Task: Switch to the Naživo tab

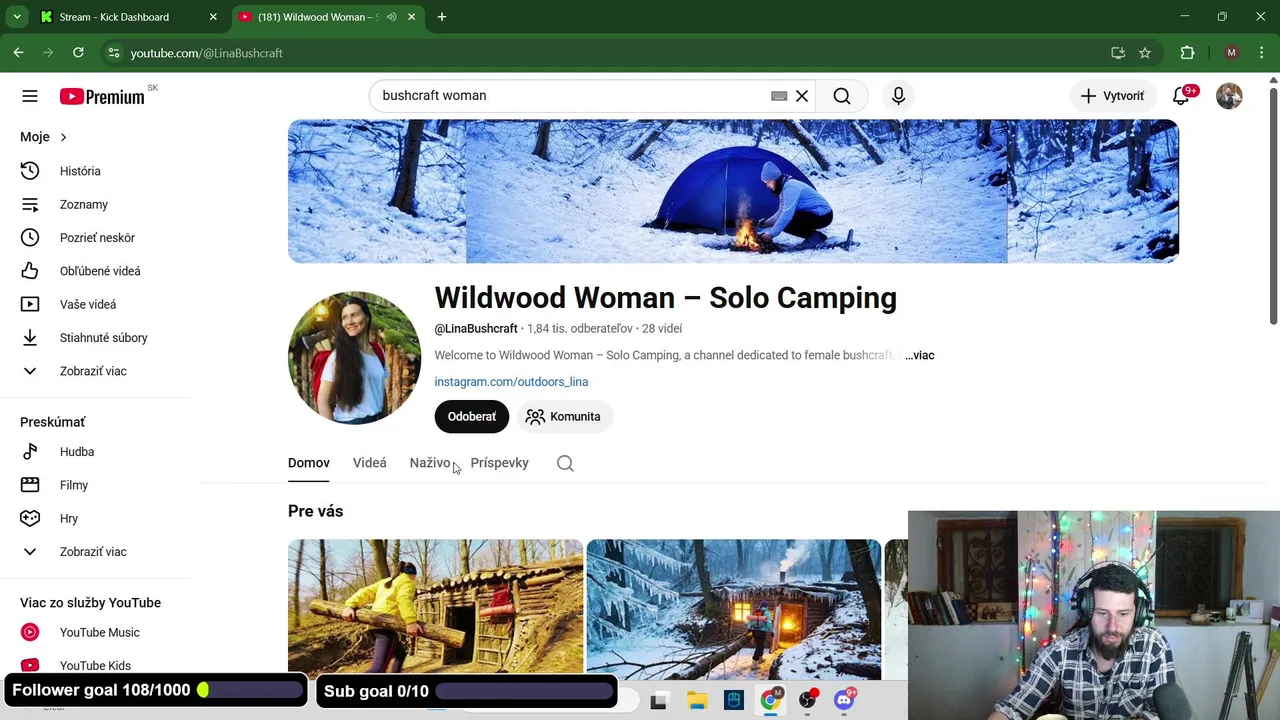Action: (430, 463)
